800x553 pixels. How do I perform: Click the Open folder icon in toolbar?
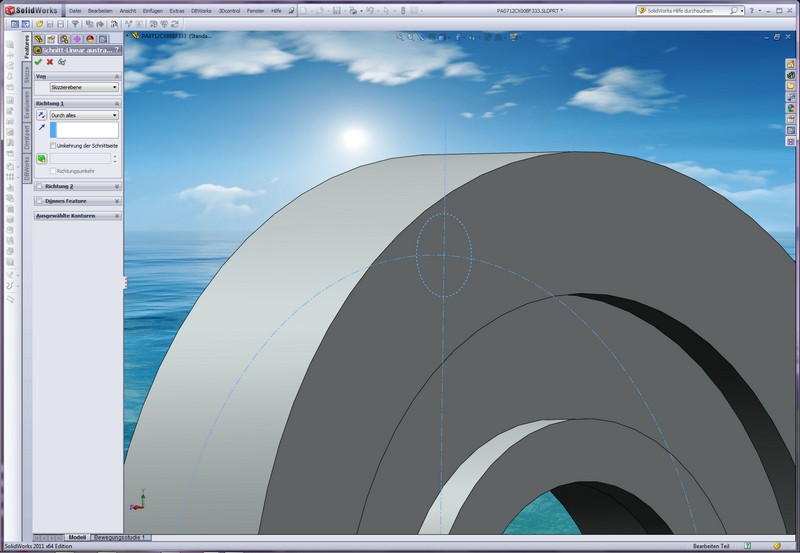click(x=39, y=24)
